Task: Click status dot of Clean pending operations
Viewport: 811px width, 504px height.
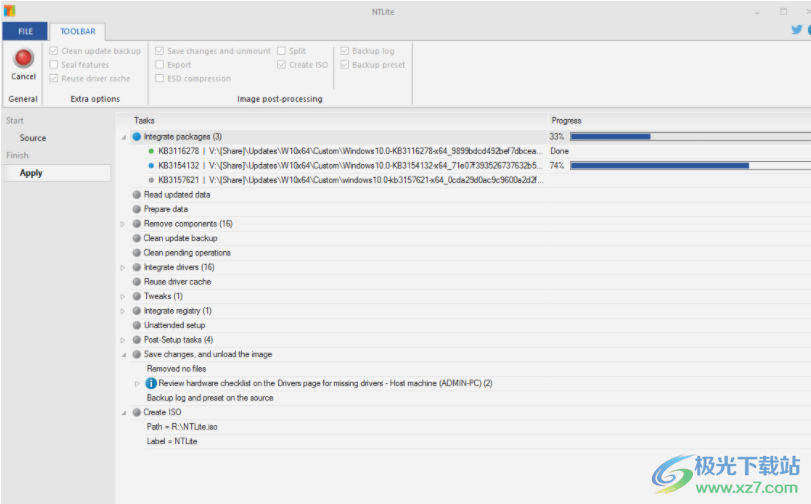Action: coord(137,253)
